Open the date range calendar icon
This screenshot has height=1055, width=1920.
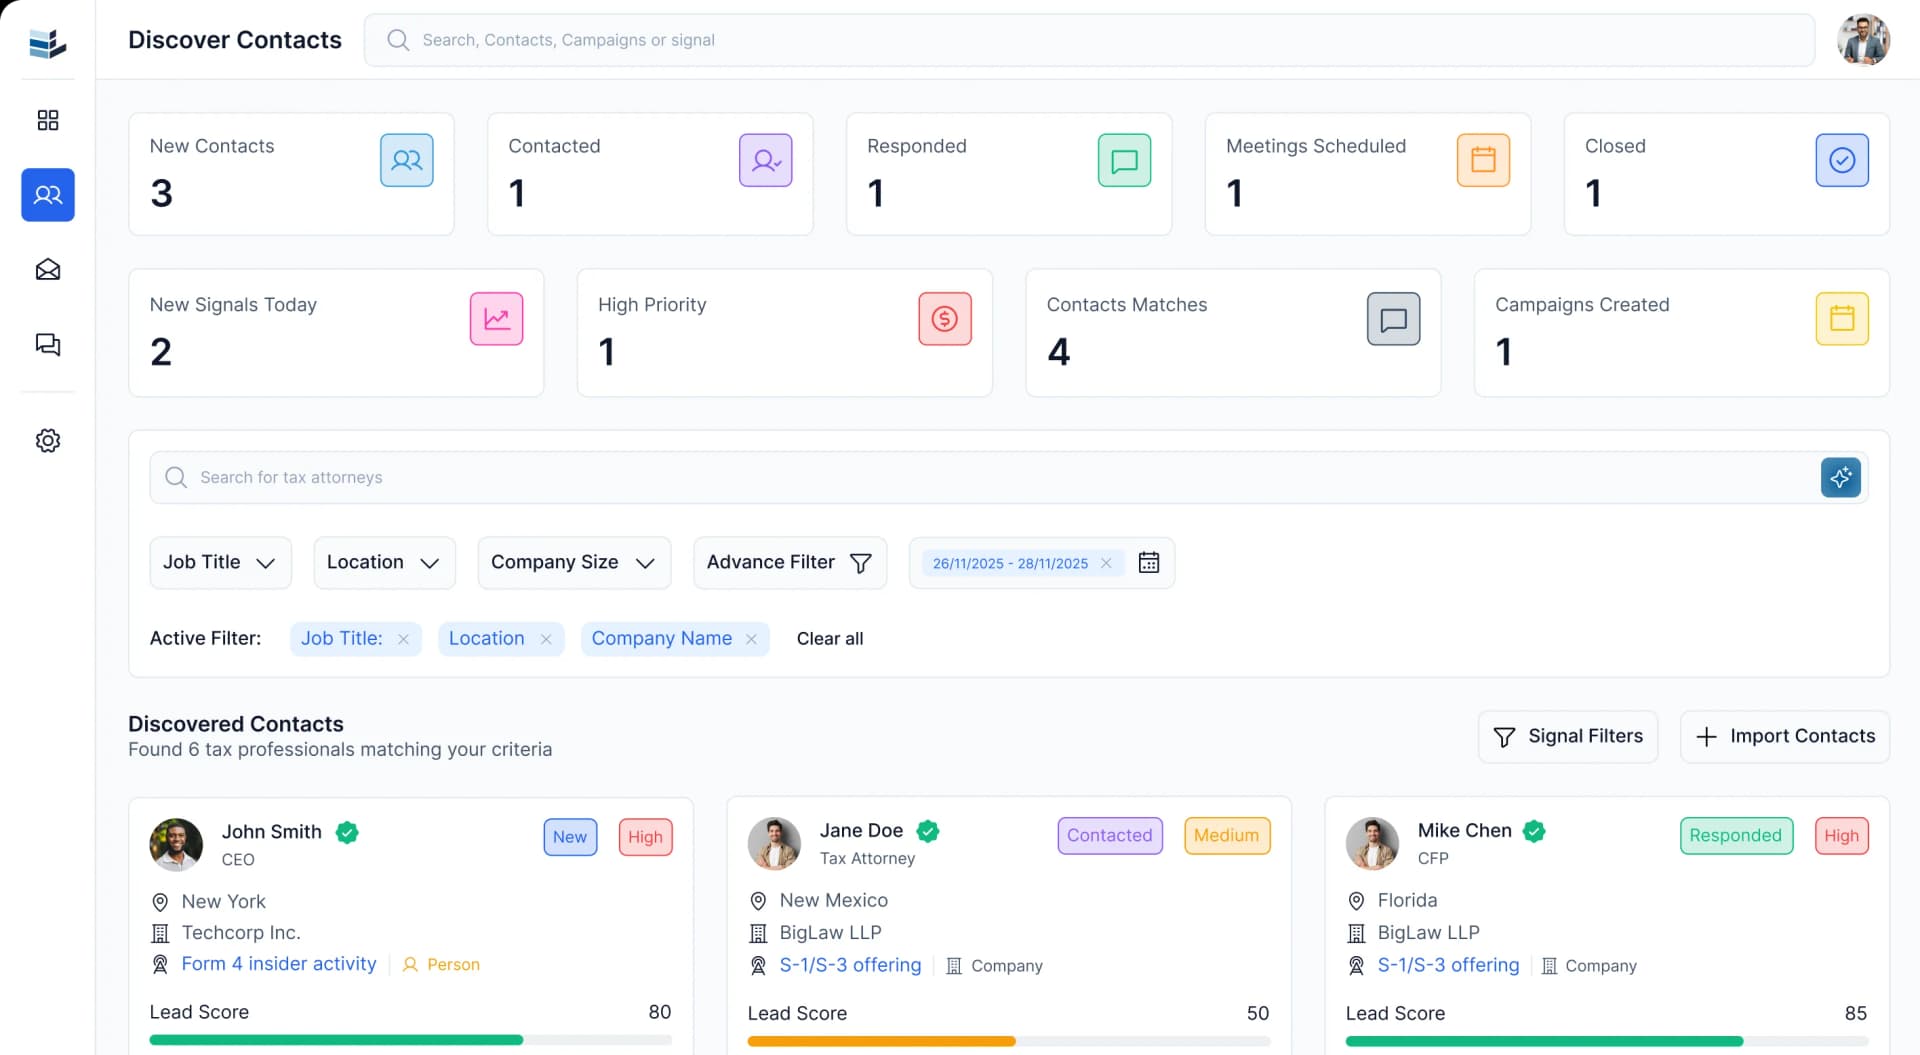point(1149,563)
